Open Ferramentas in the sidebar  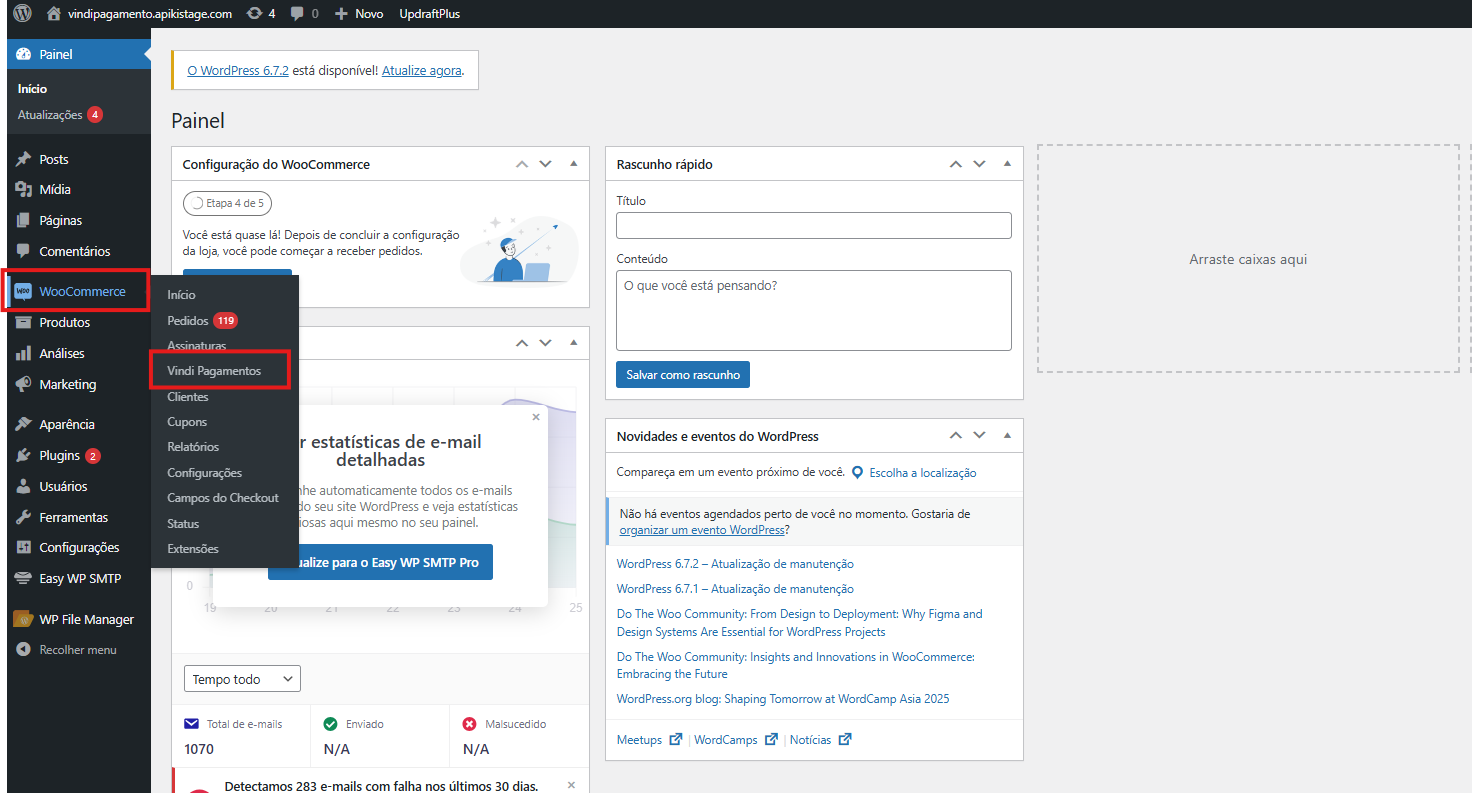pyautogui.click(x=73, y=518)
